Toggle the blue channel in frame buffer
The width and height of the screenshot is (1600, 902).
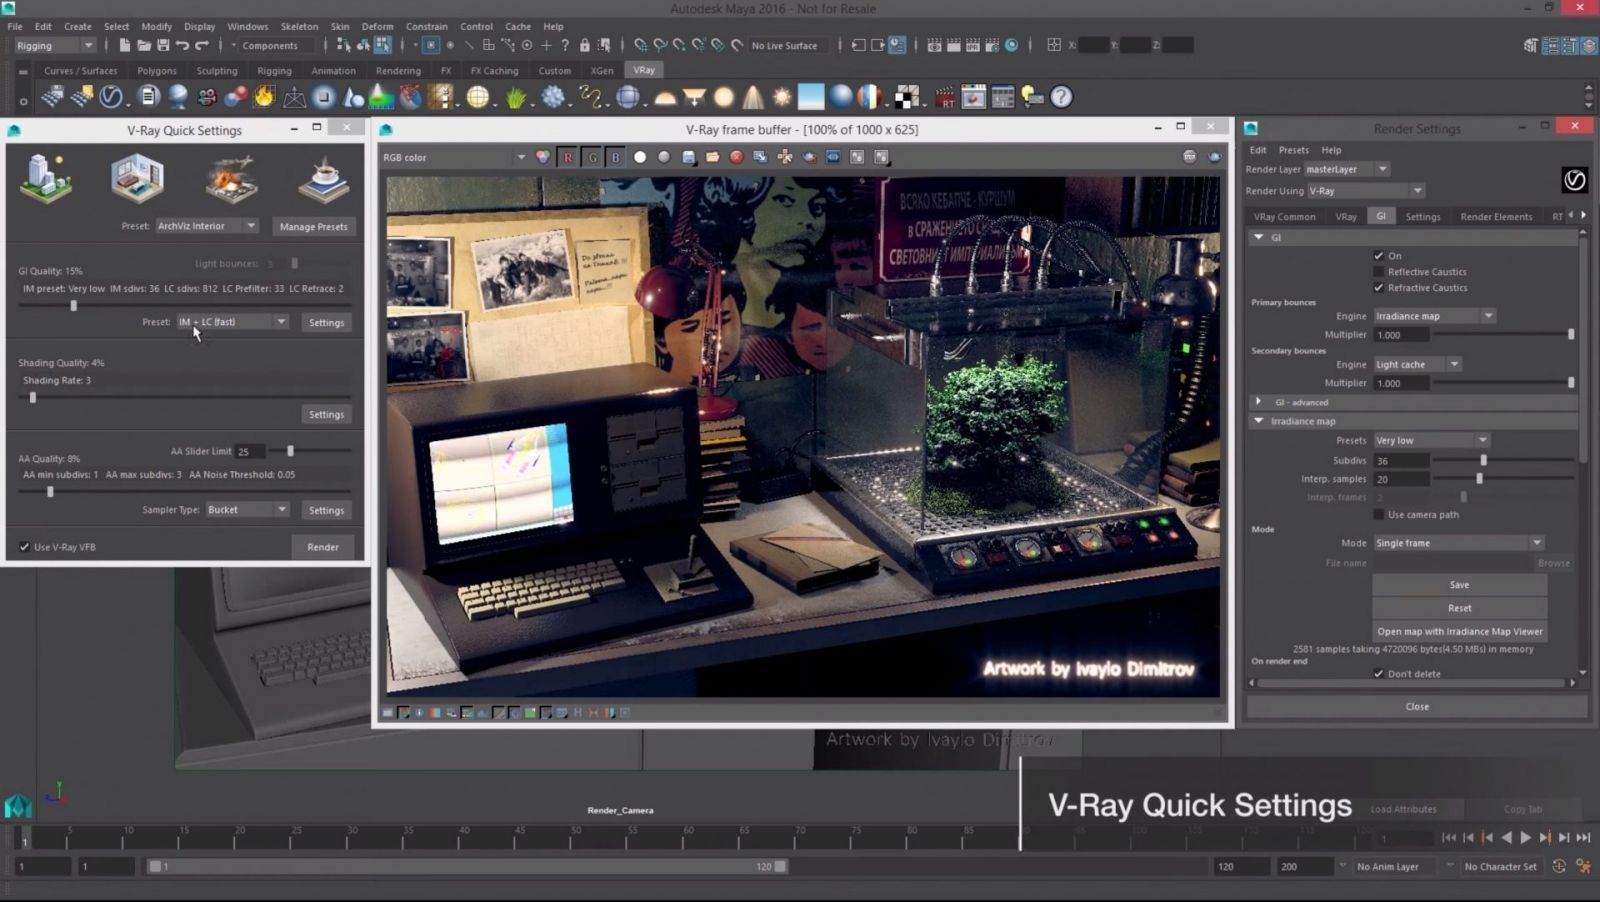pos(616,157)
